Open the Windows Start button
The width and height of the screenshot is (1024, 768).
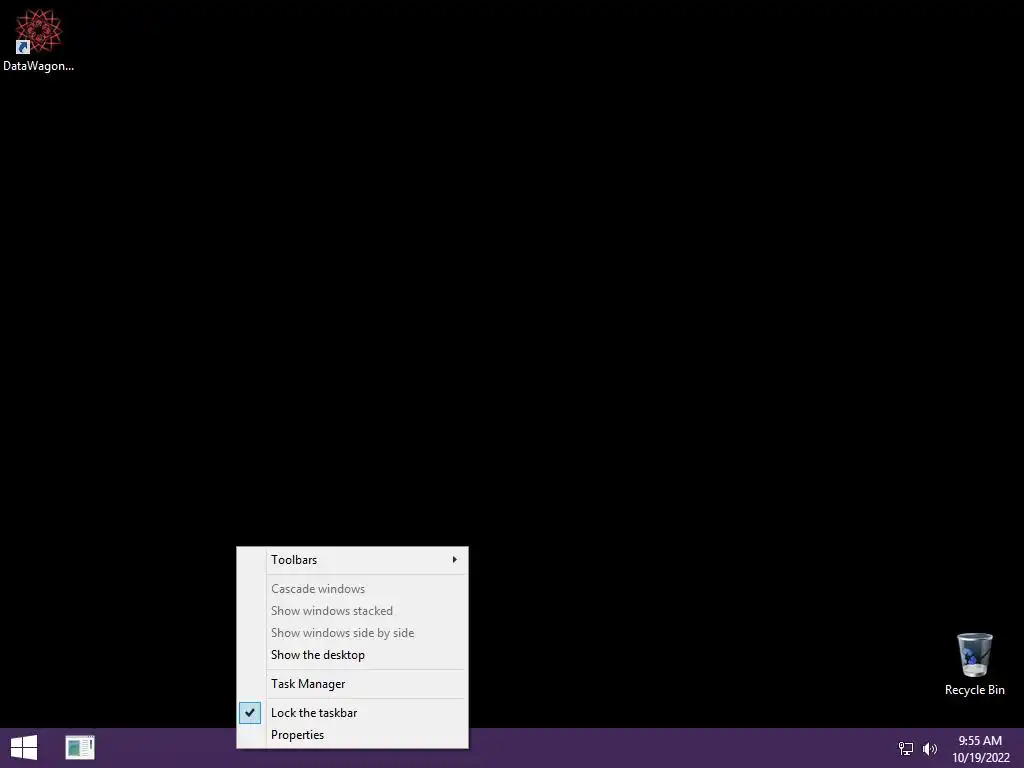24,748
